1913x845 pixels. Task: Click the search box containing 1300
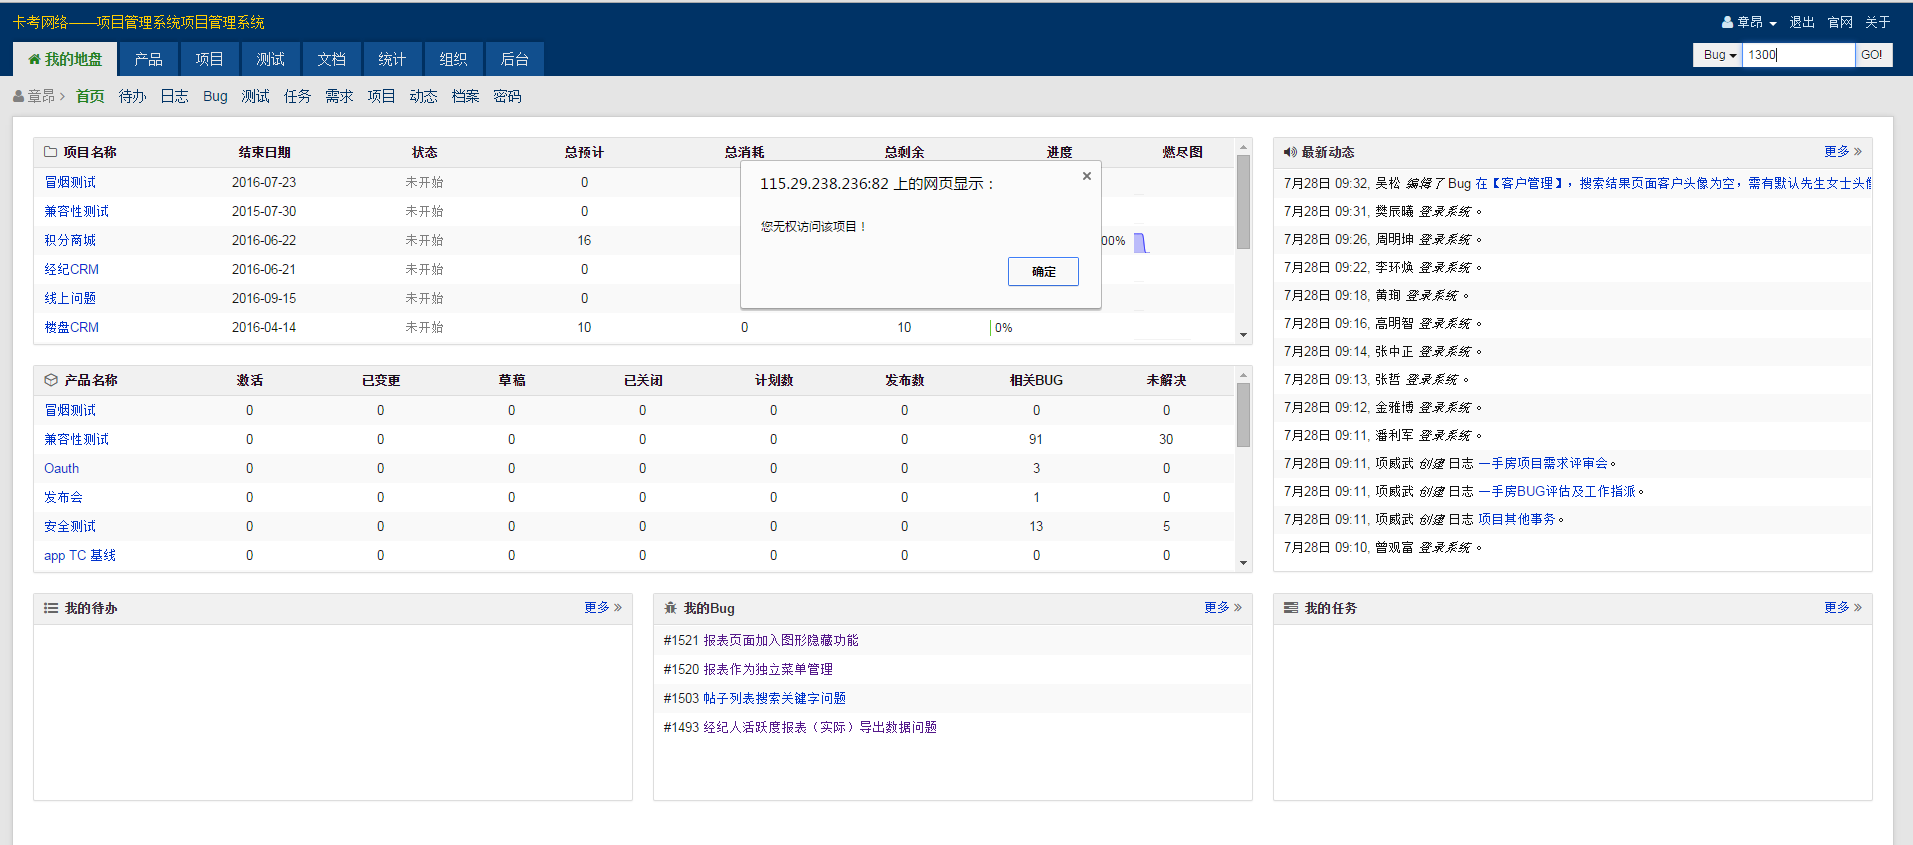(1798, 55)
